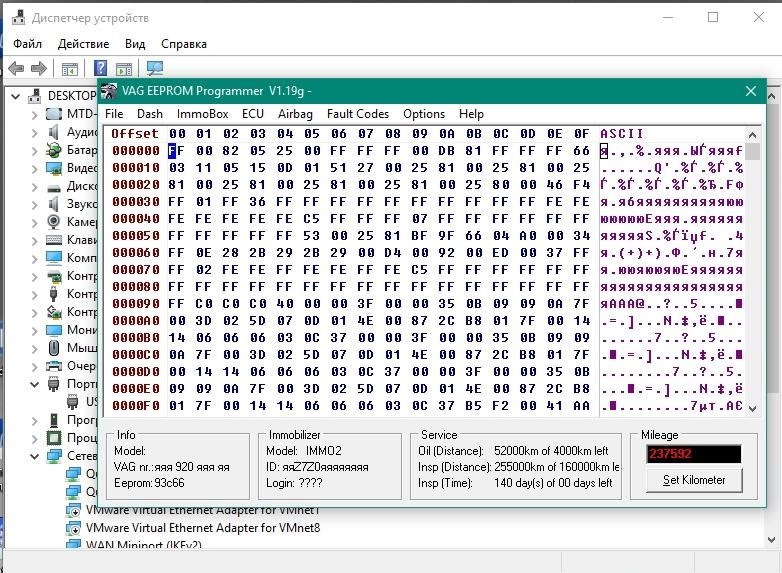Click Device Manager title bar icon
The height and width of the screenshot is (573, 782).
[x=18, y=17]
